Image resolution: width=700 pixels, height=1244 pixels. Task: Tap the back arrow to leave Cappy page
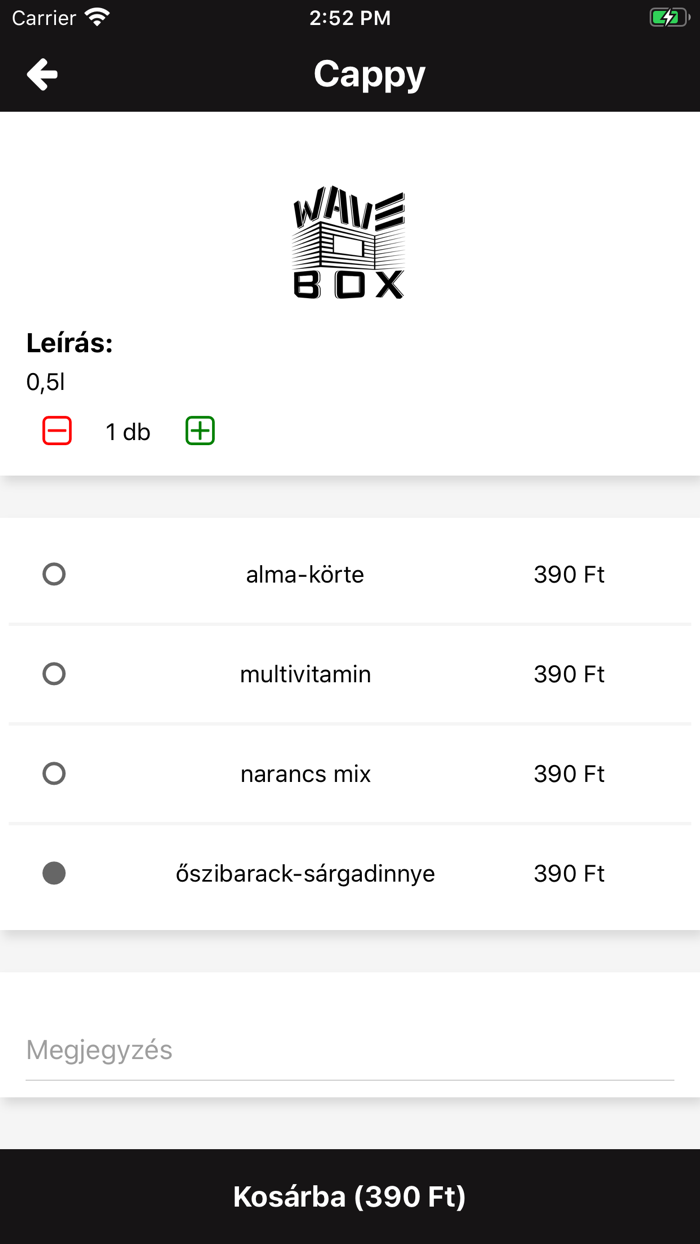point(41,73)
